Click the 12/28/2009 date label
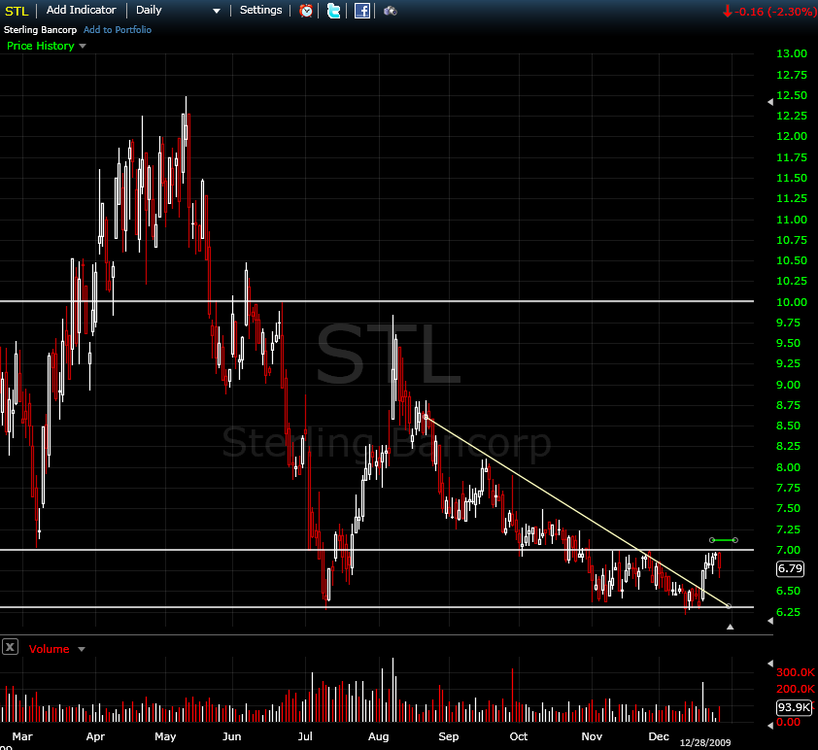 coord(705,742)
